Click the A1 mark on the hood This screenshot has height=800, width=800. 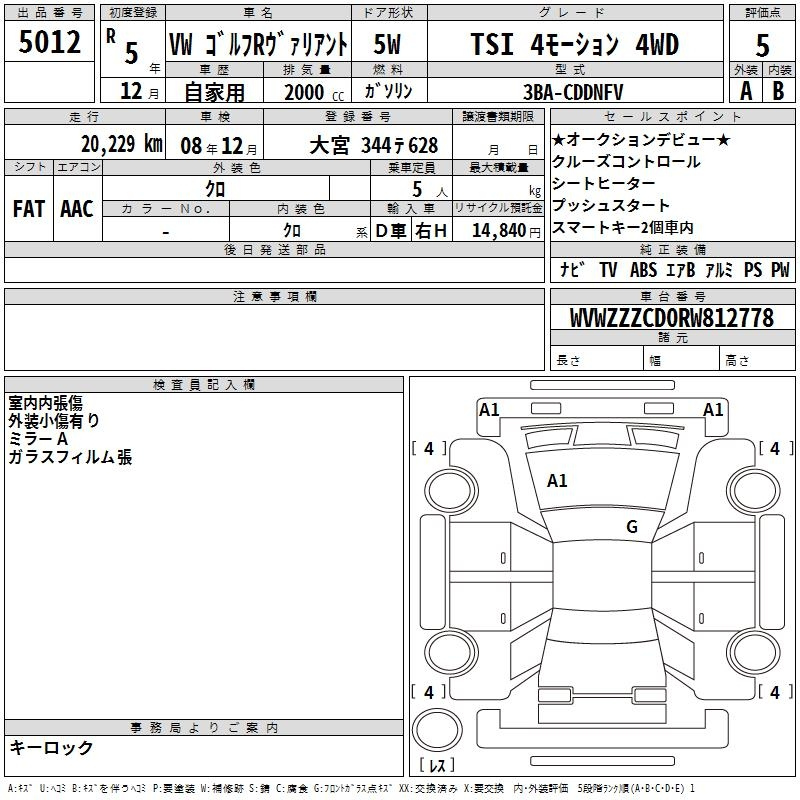(557, 481)
